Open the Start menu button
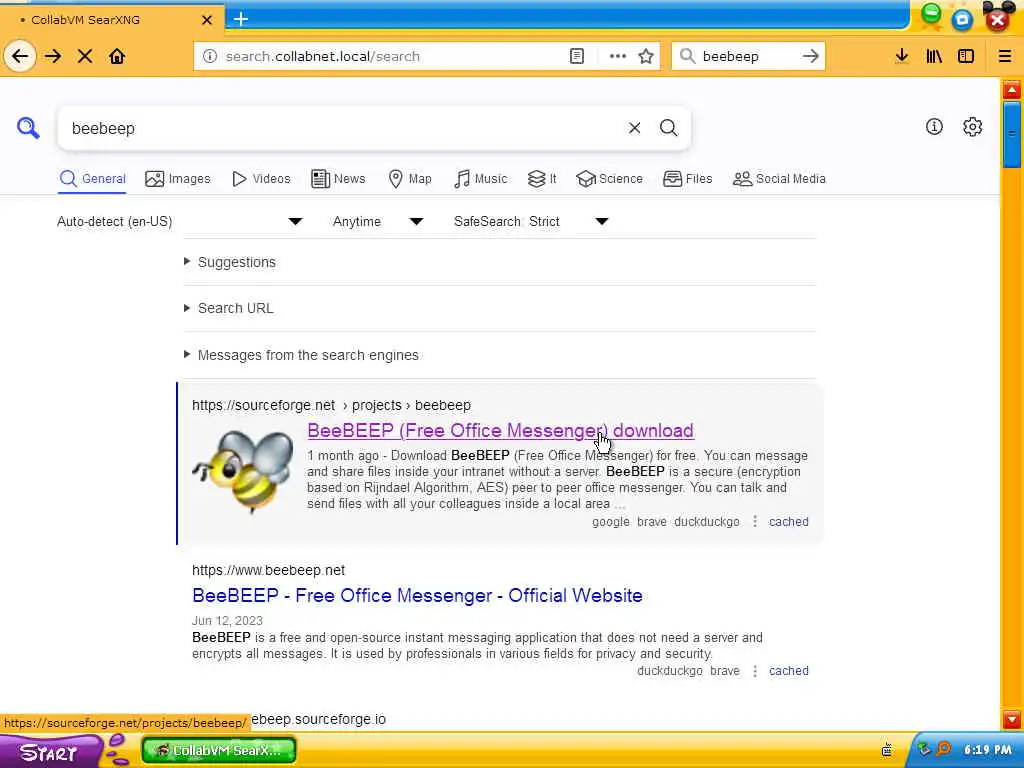 click(49, 752)
